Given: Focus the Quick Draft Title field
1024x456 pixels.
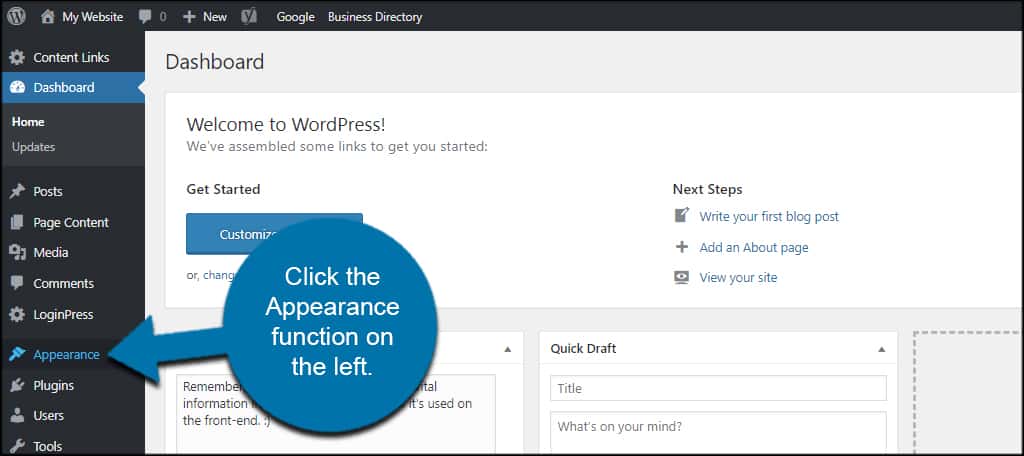Looking at the screenshot, I should [x=718, y=388].
